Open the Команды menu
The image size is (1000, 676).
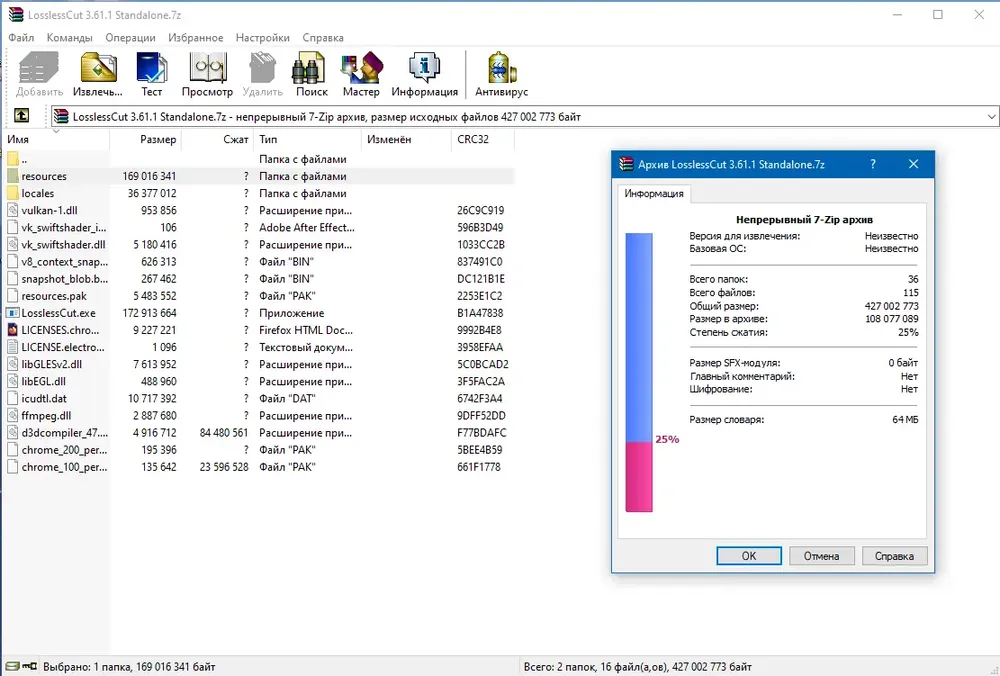[x=70, y=38]
